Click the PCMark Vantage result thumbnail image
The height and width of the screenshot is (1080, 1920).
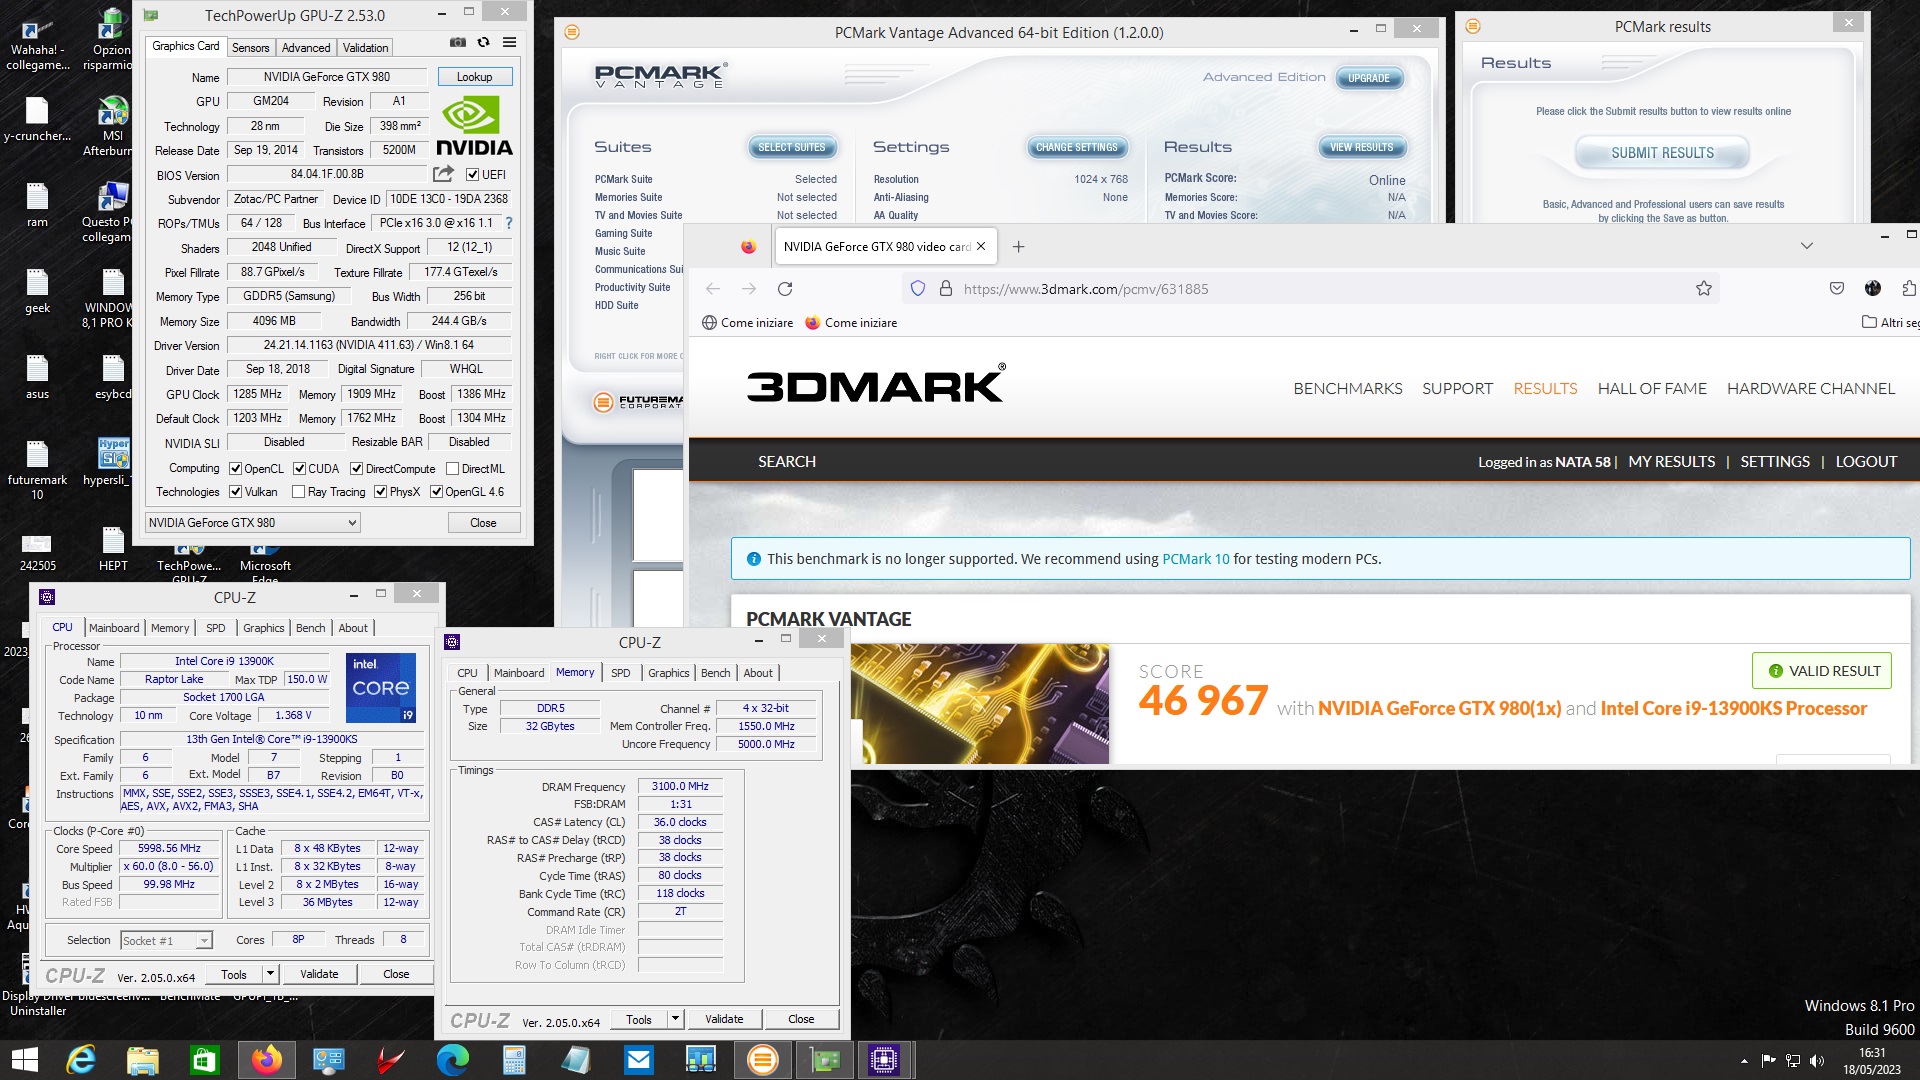click(980, 704)
